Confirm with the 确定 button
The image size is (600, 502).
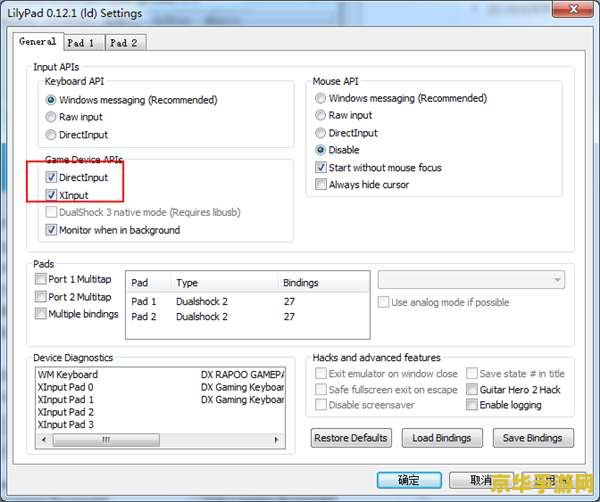(x=409, y=480)
